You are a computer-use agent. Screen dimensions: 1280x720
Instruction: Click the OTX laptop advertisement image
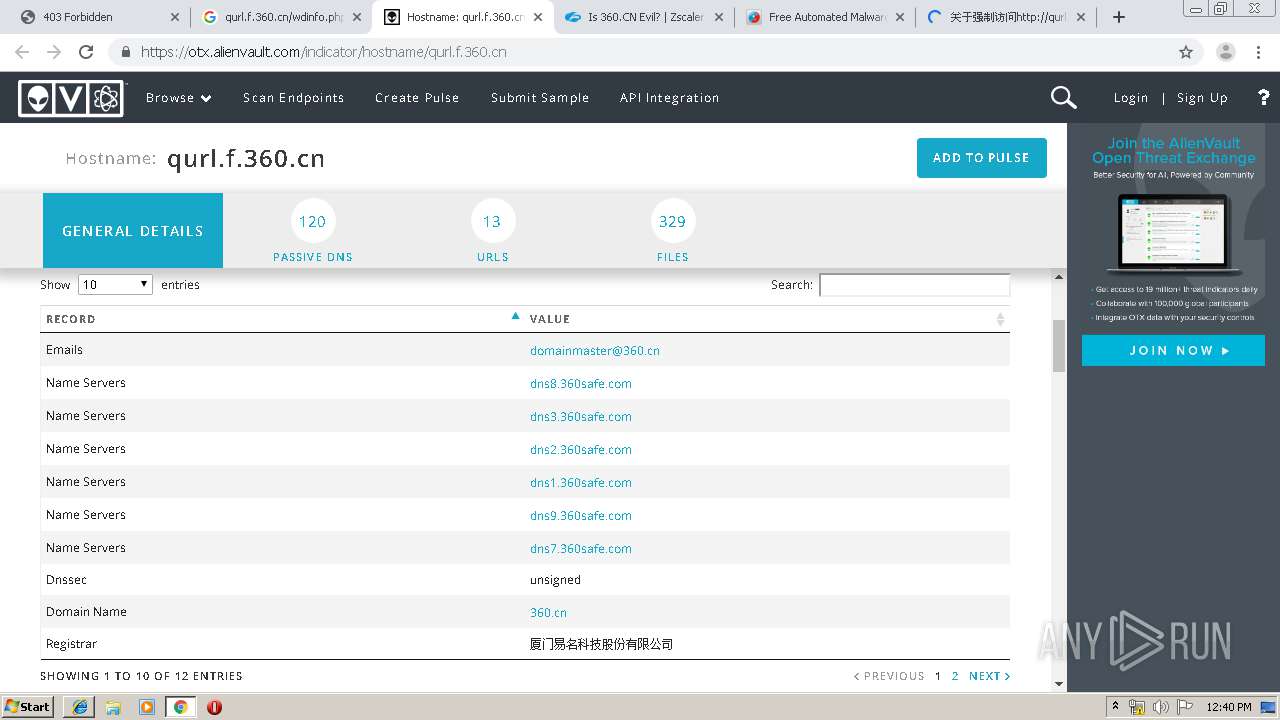pyautogui.click(x=1173, y=234)
